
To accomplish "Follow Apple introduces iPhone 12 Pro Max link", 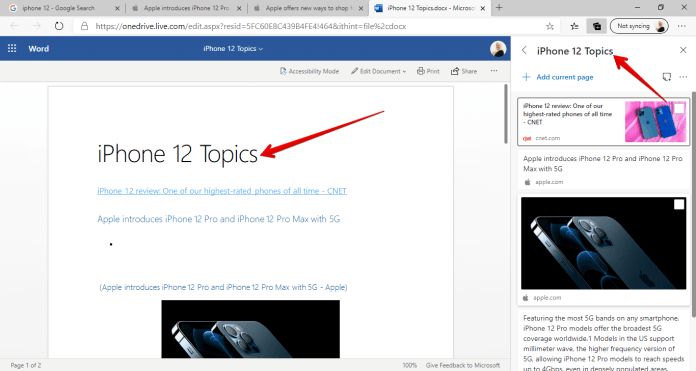I will 218,219.
